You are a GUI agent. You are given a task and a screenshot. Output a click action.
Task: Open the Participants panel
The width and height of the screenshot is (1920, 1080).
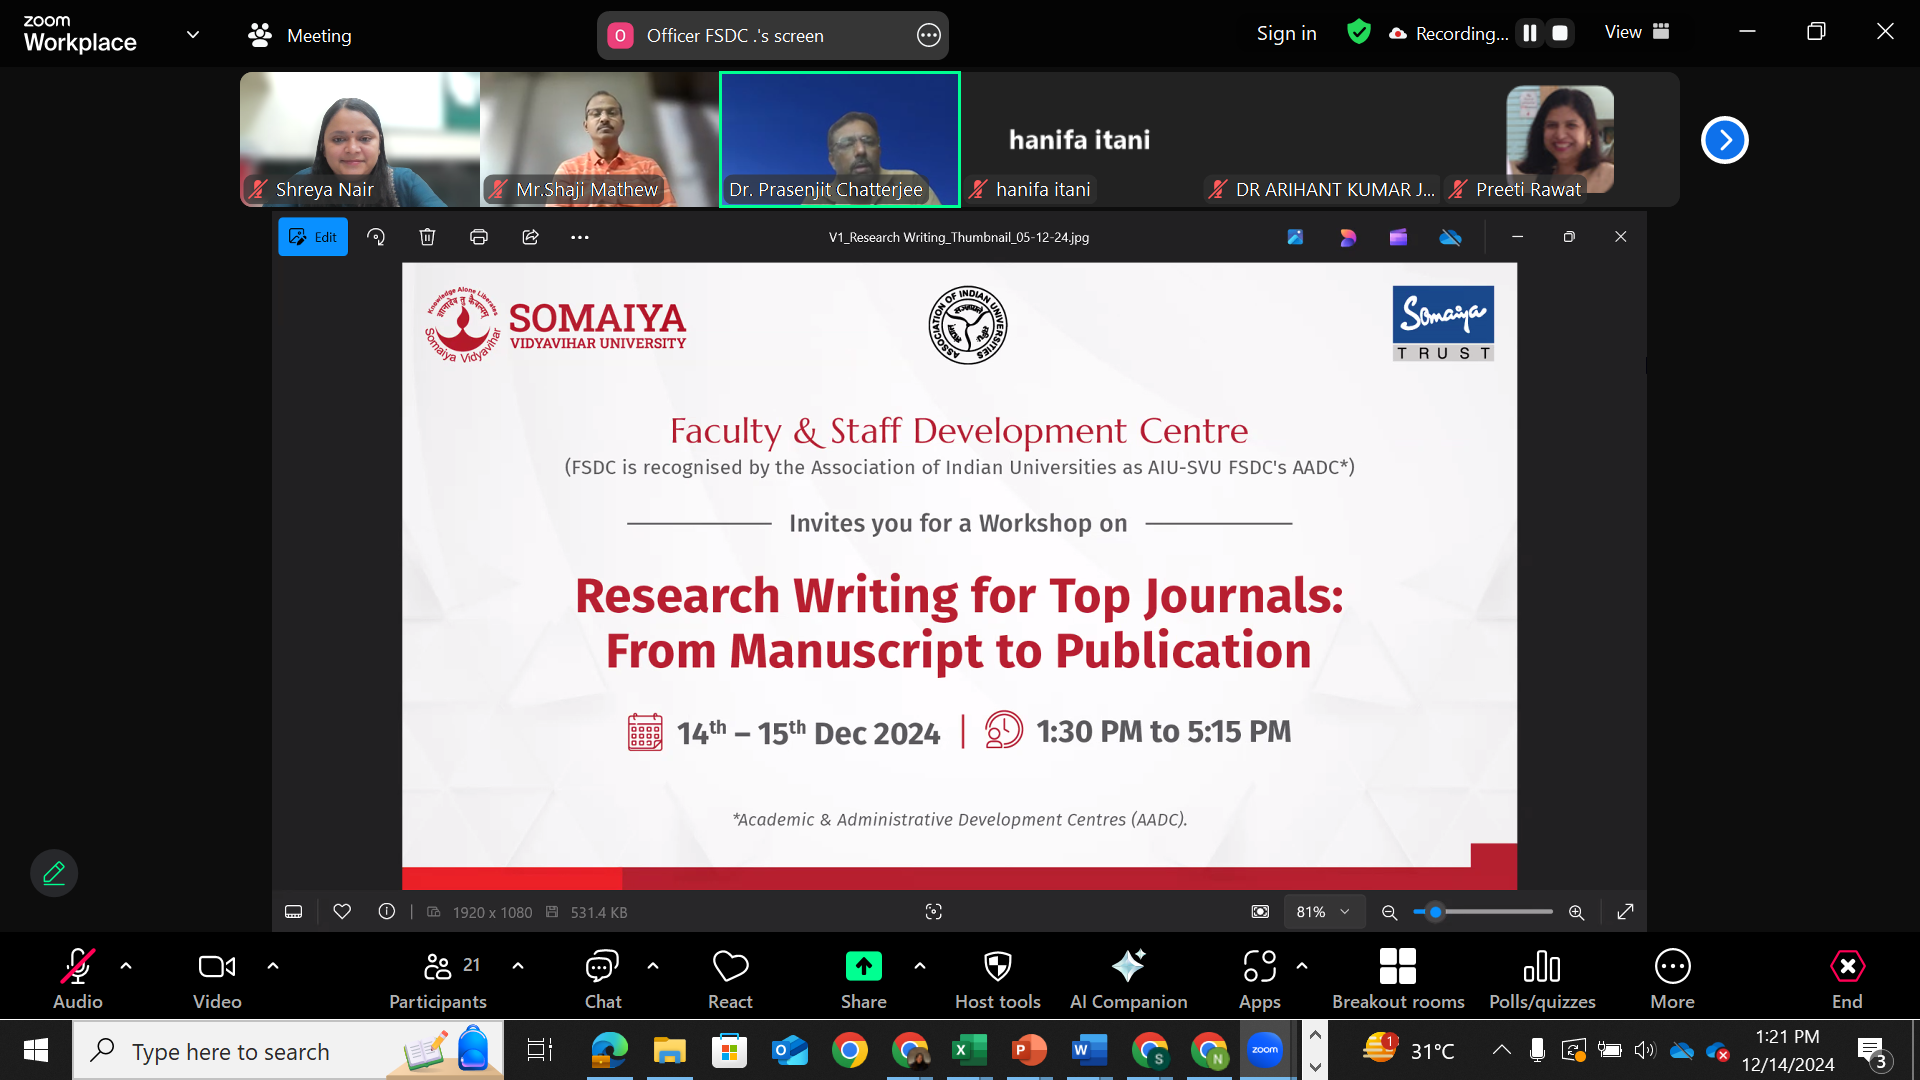tap(438, 979)
